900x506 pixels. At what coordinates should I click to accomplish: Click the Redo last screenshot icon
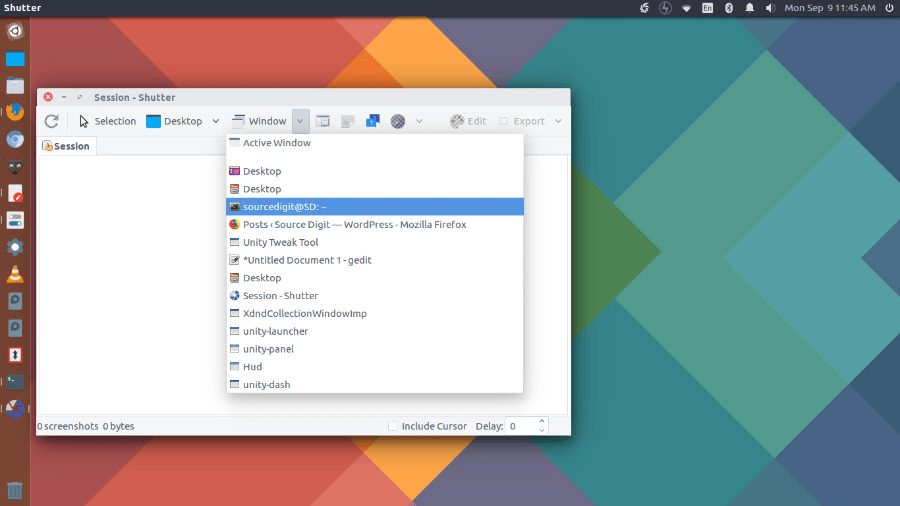[52, 121]
